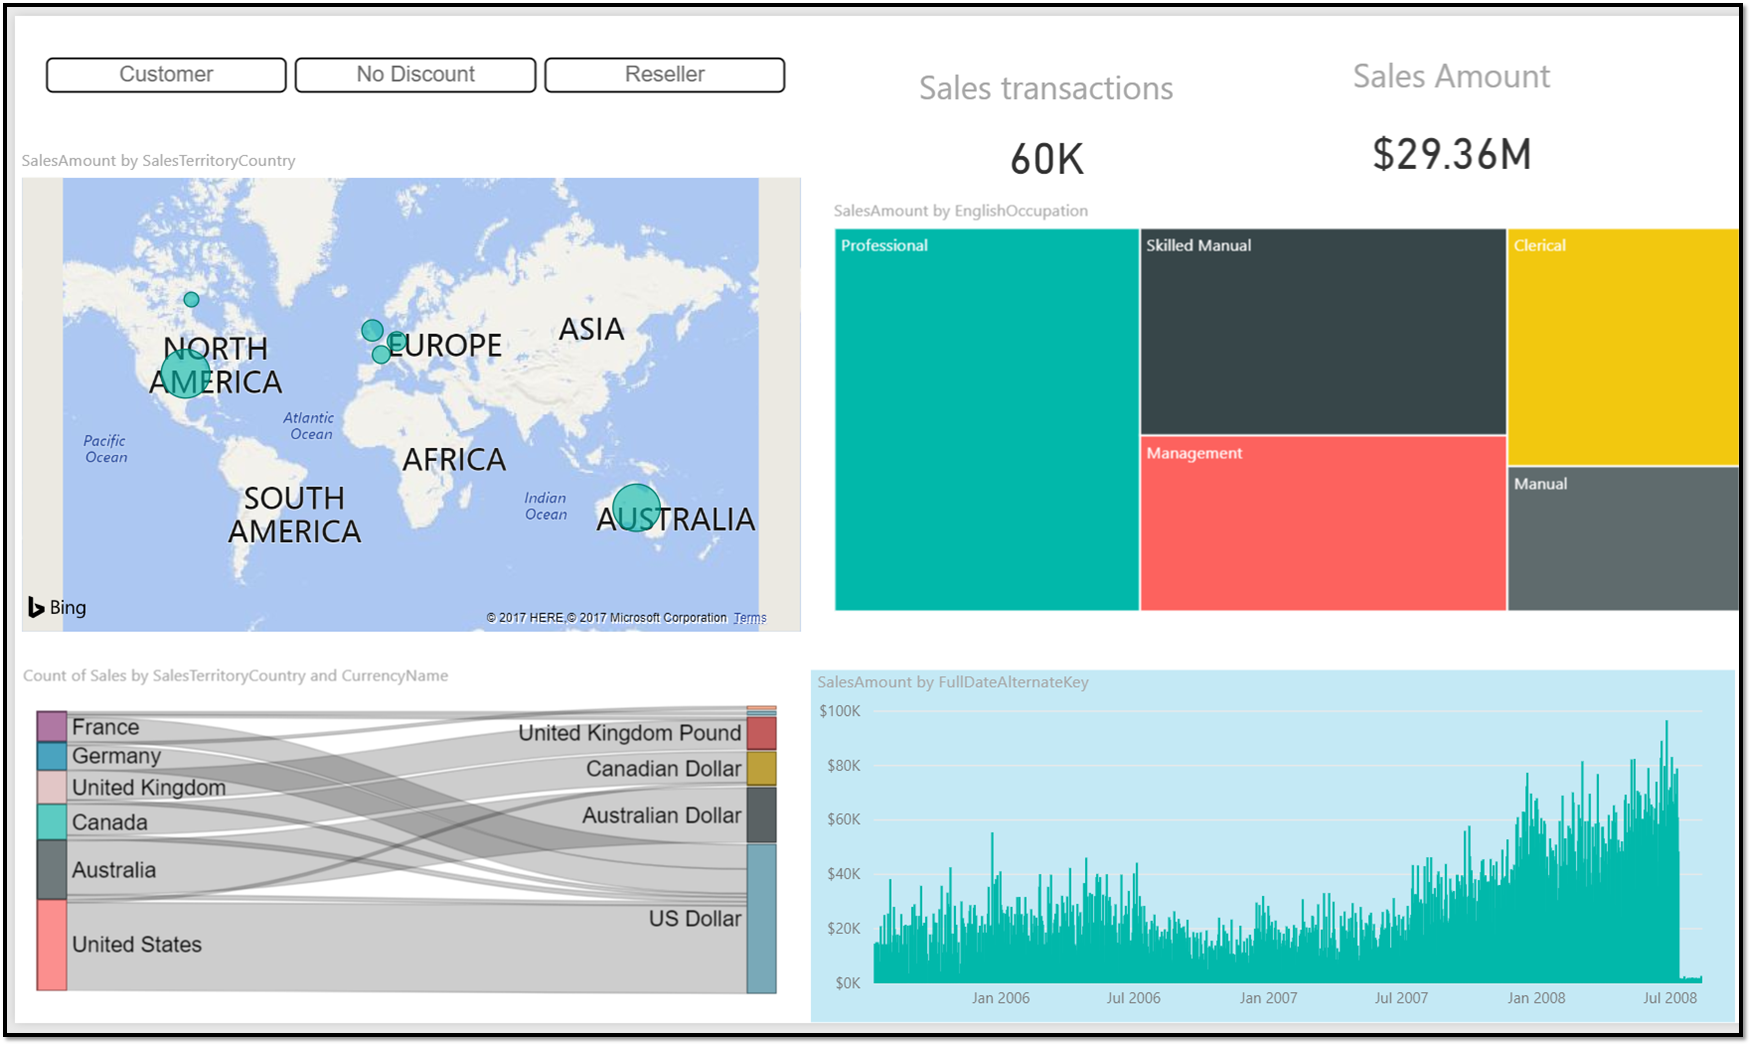Click the Count of Sales Sankey chart title

tap(235, 675)
